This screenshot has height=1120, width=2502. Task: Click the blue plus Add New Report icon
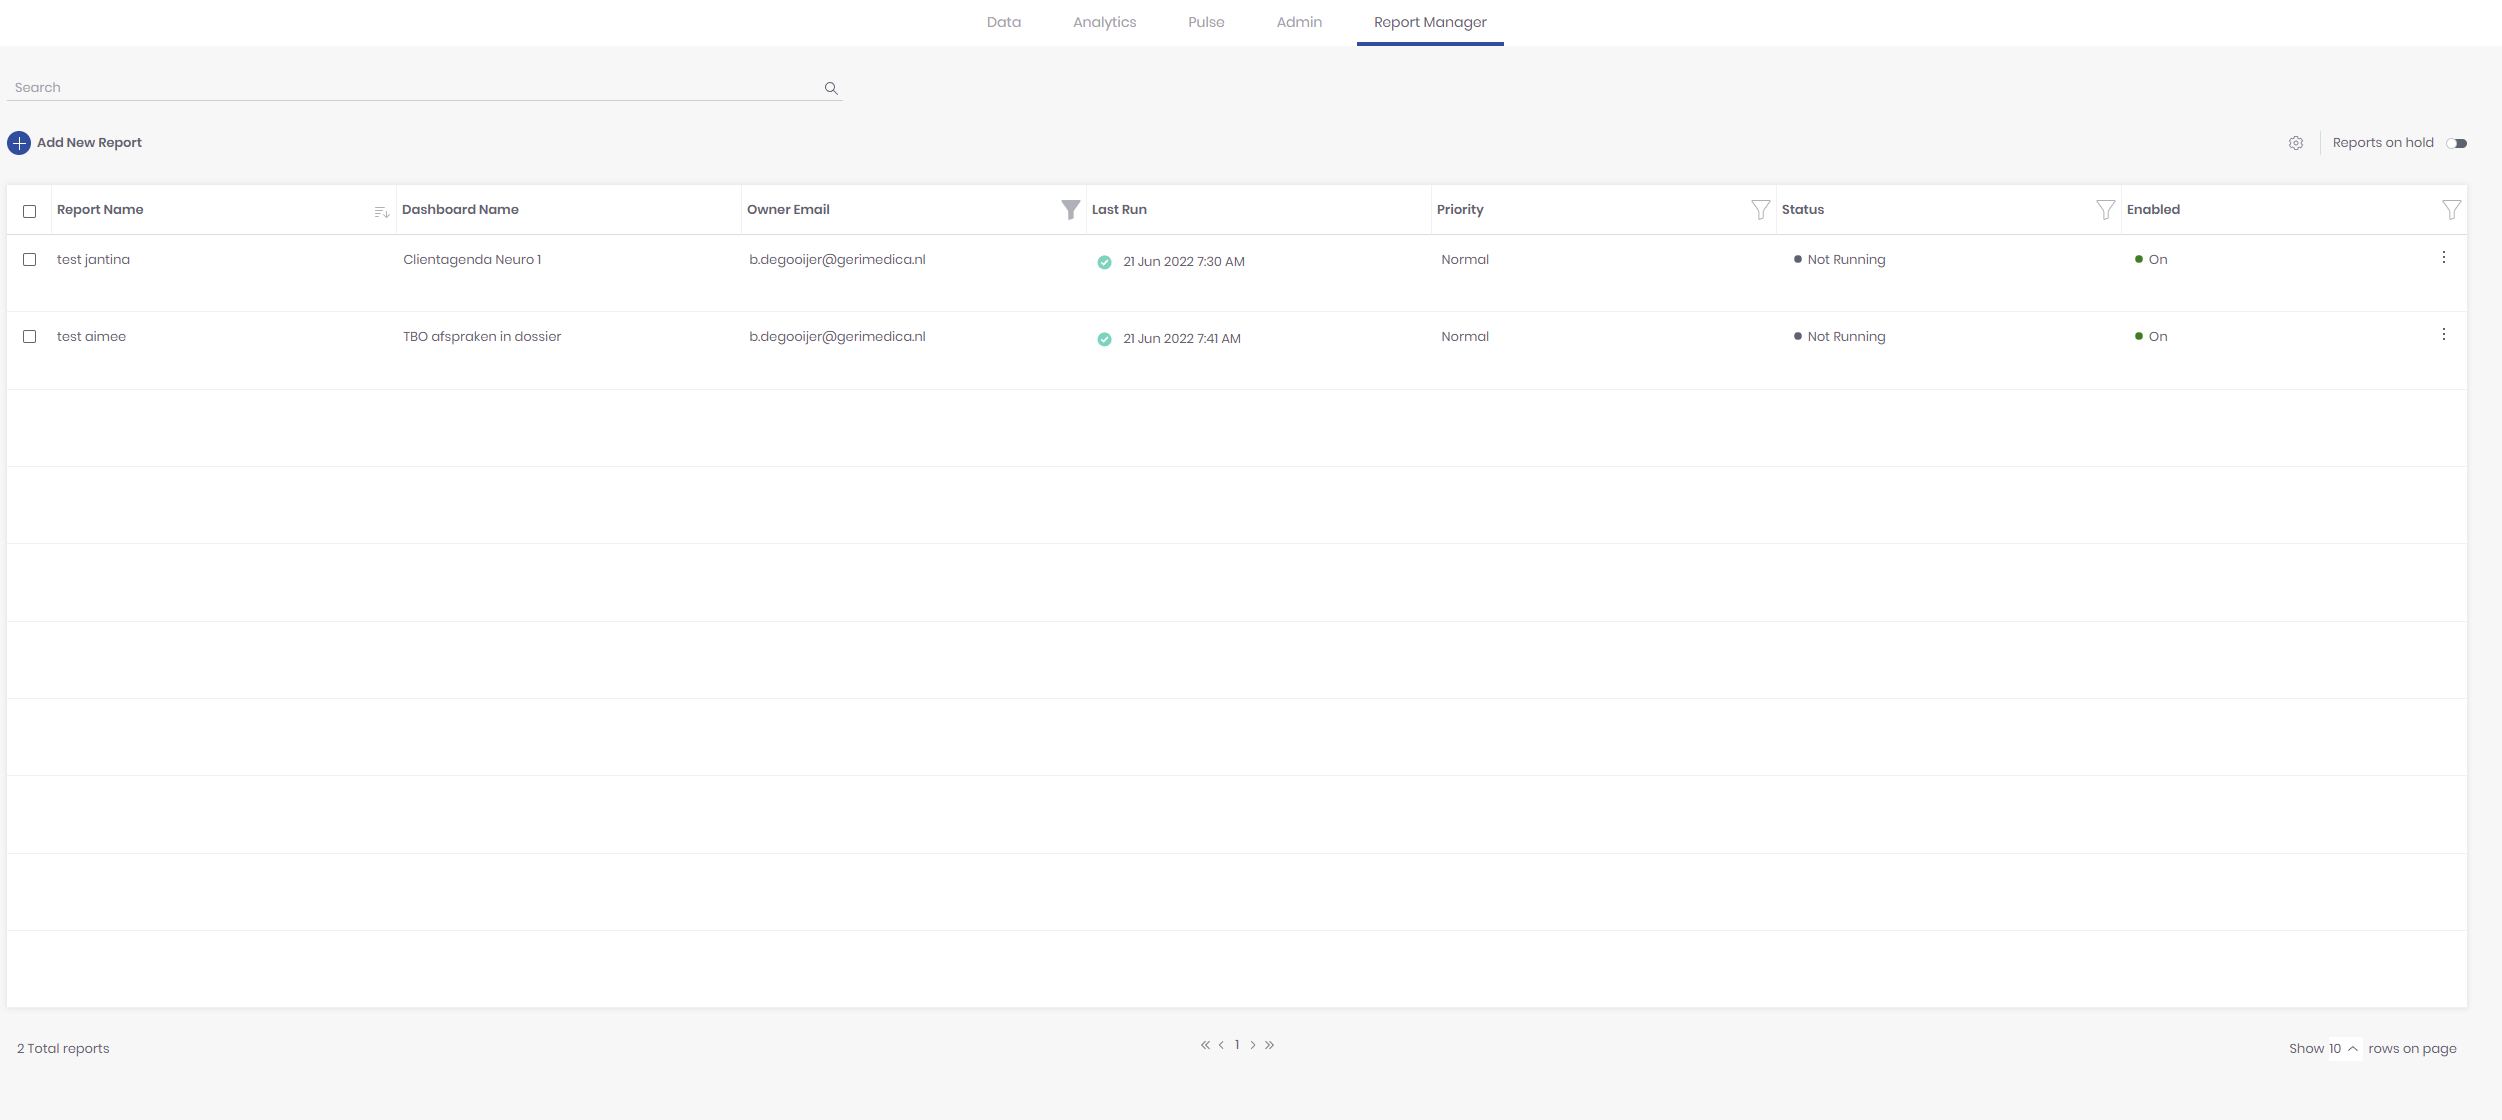[19, 143]
